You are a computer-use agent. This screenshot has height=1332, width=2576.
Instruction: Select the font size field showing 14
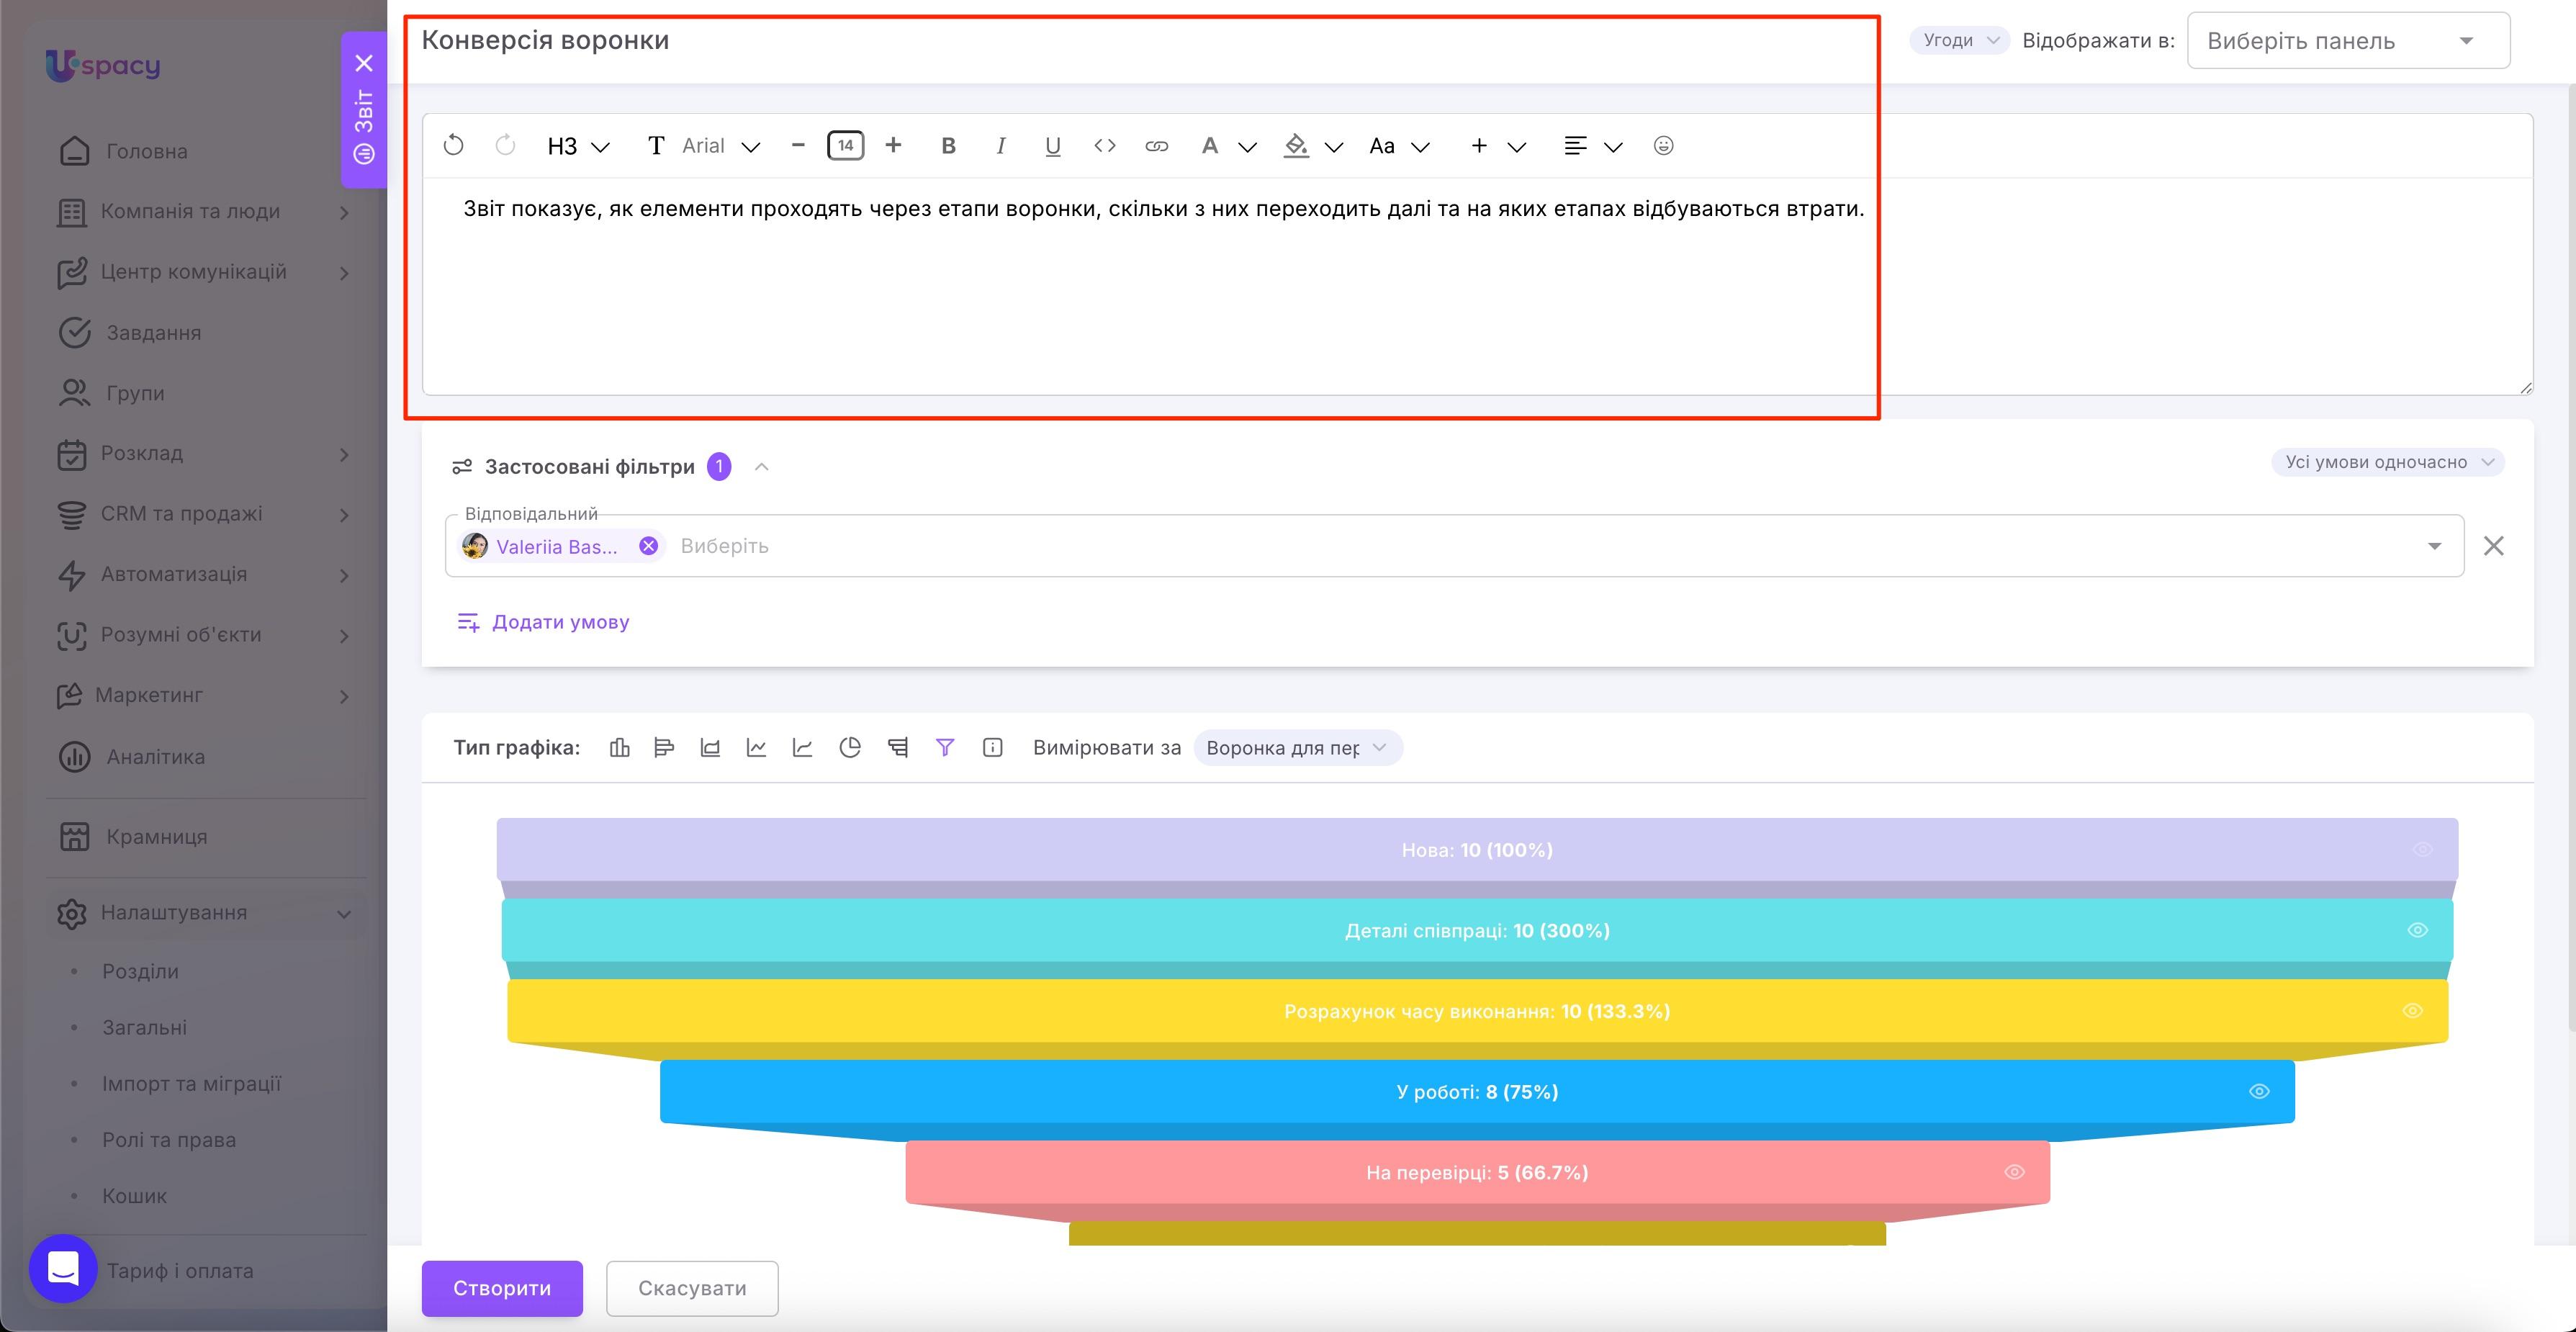coord(845,146)
